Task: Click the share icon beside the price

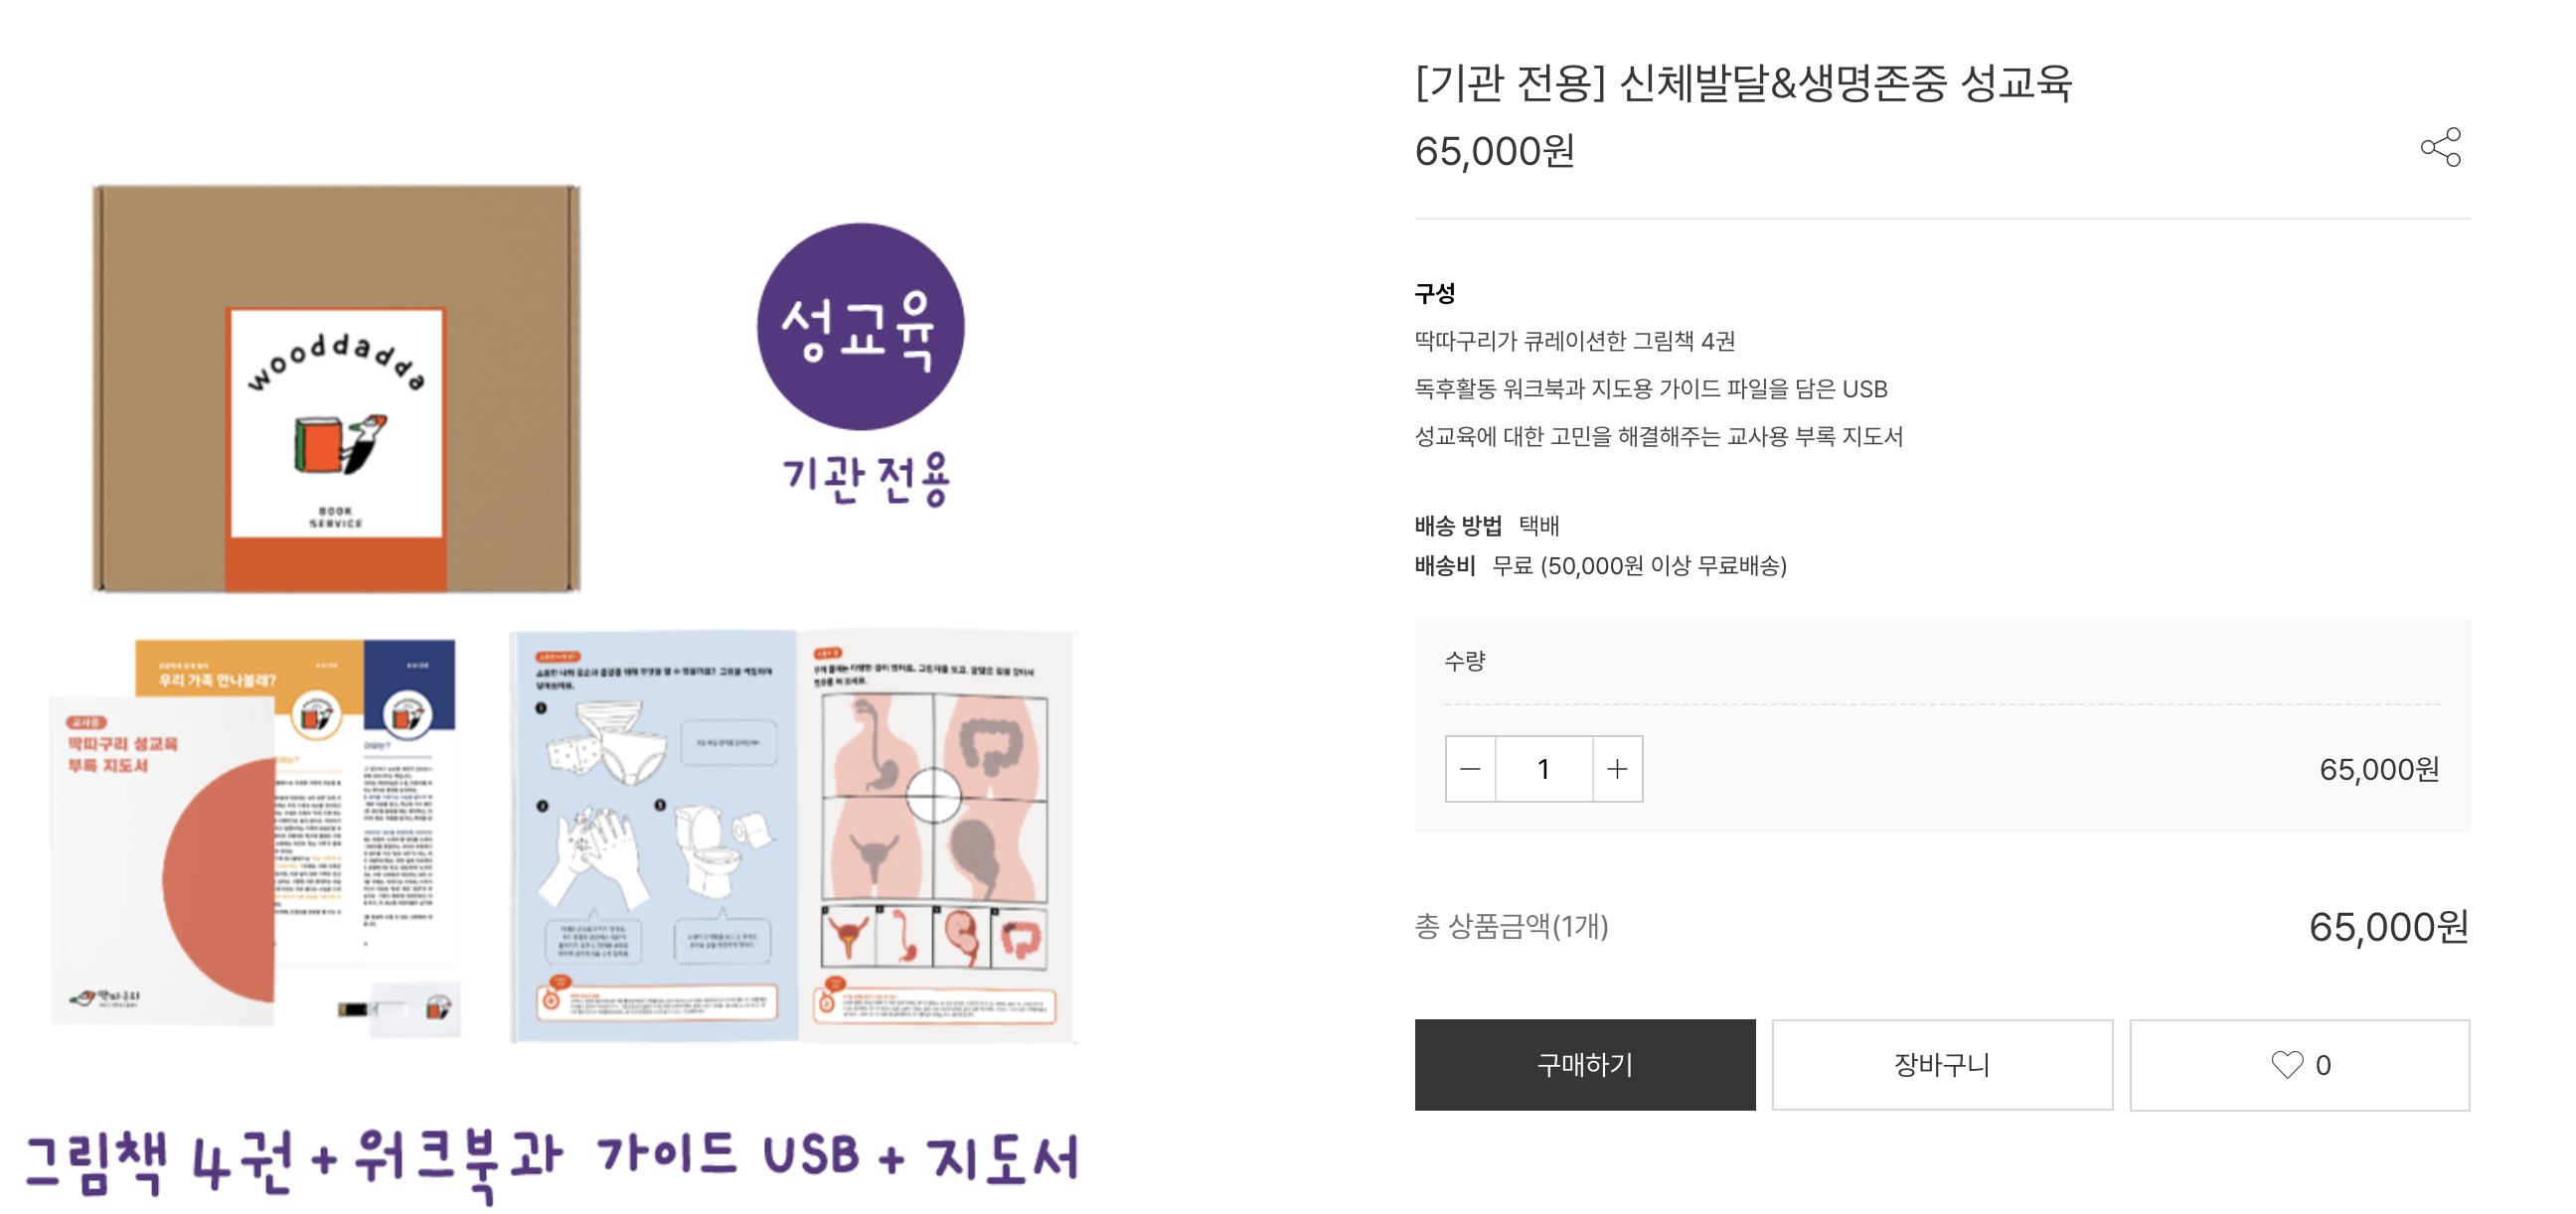Action: click(2440, 147)
